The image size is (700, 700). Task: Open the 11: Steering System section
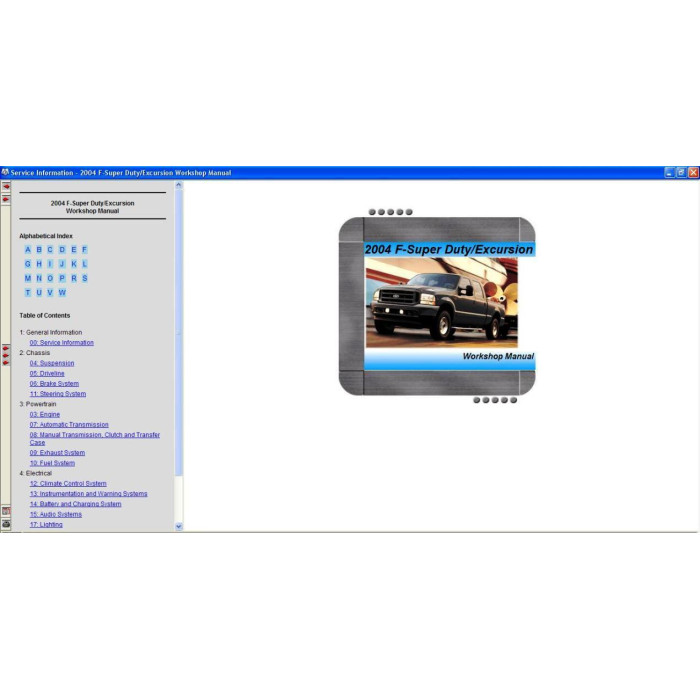(x=58, y=394)
